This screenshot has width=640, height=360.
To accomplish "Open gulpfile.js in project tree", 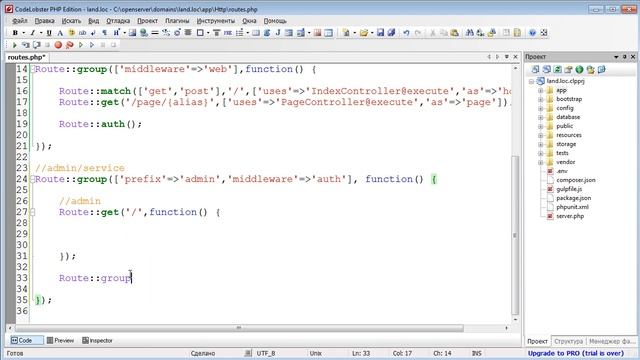I will tap(569, 189).
